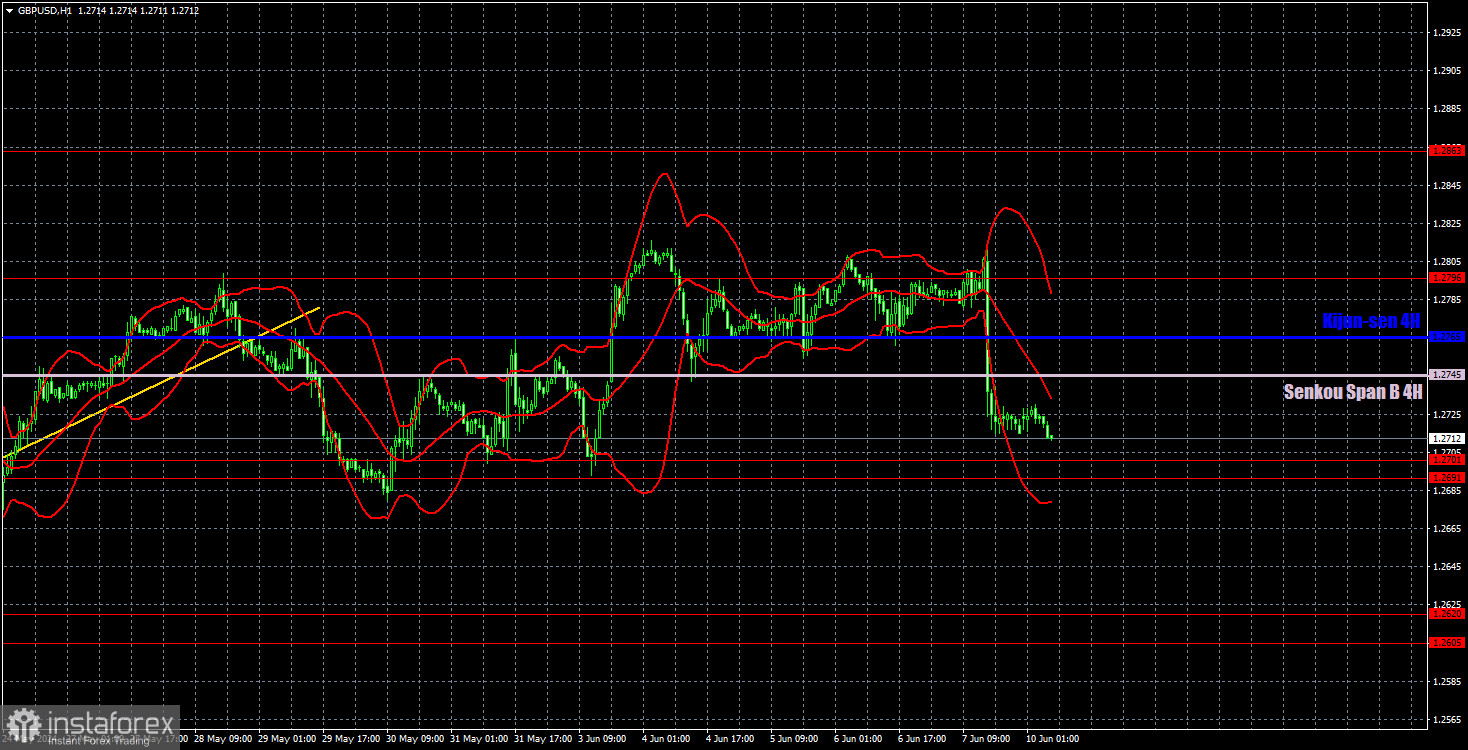The image size is (1468, 750).
Task: Click the red 1.2796 level price tag
Action: [x=1447, y=278]
